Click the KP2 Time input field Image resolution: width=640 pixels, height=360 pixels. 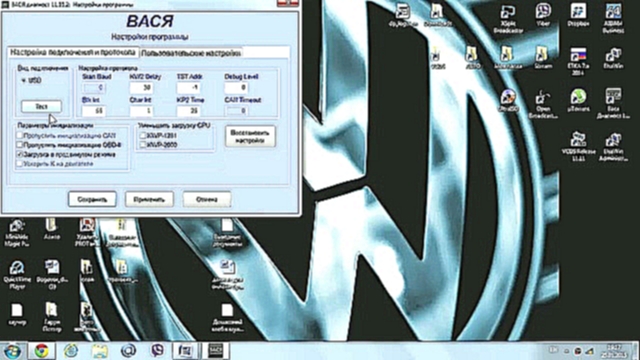188,111
